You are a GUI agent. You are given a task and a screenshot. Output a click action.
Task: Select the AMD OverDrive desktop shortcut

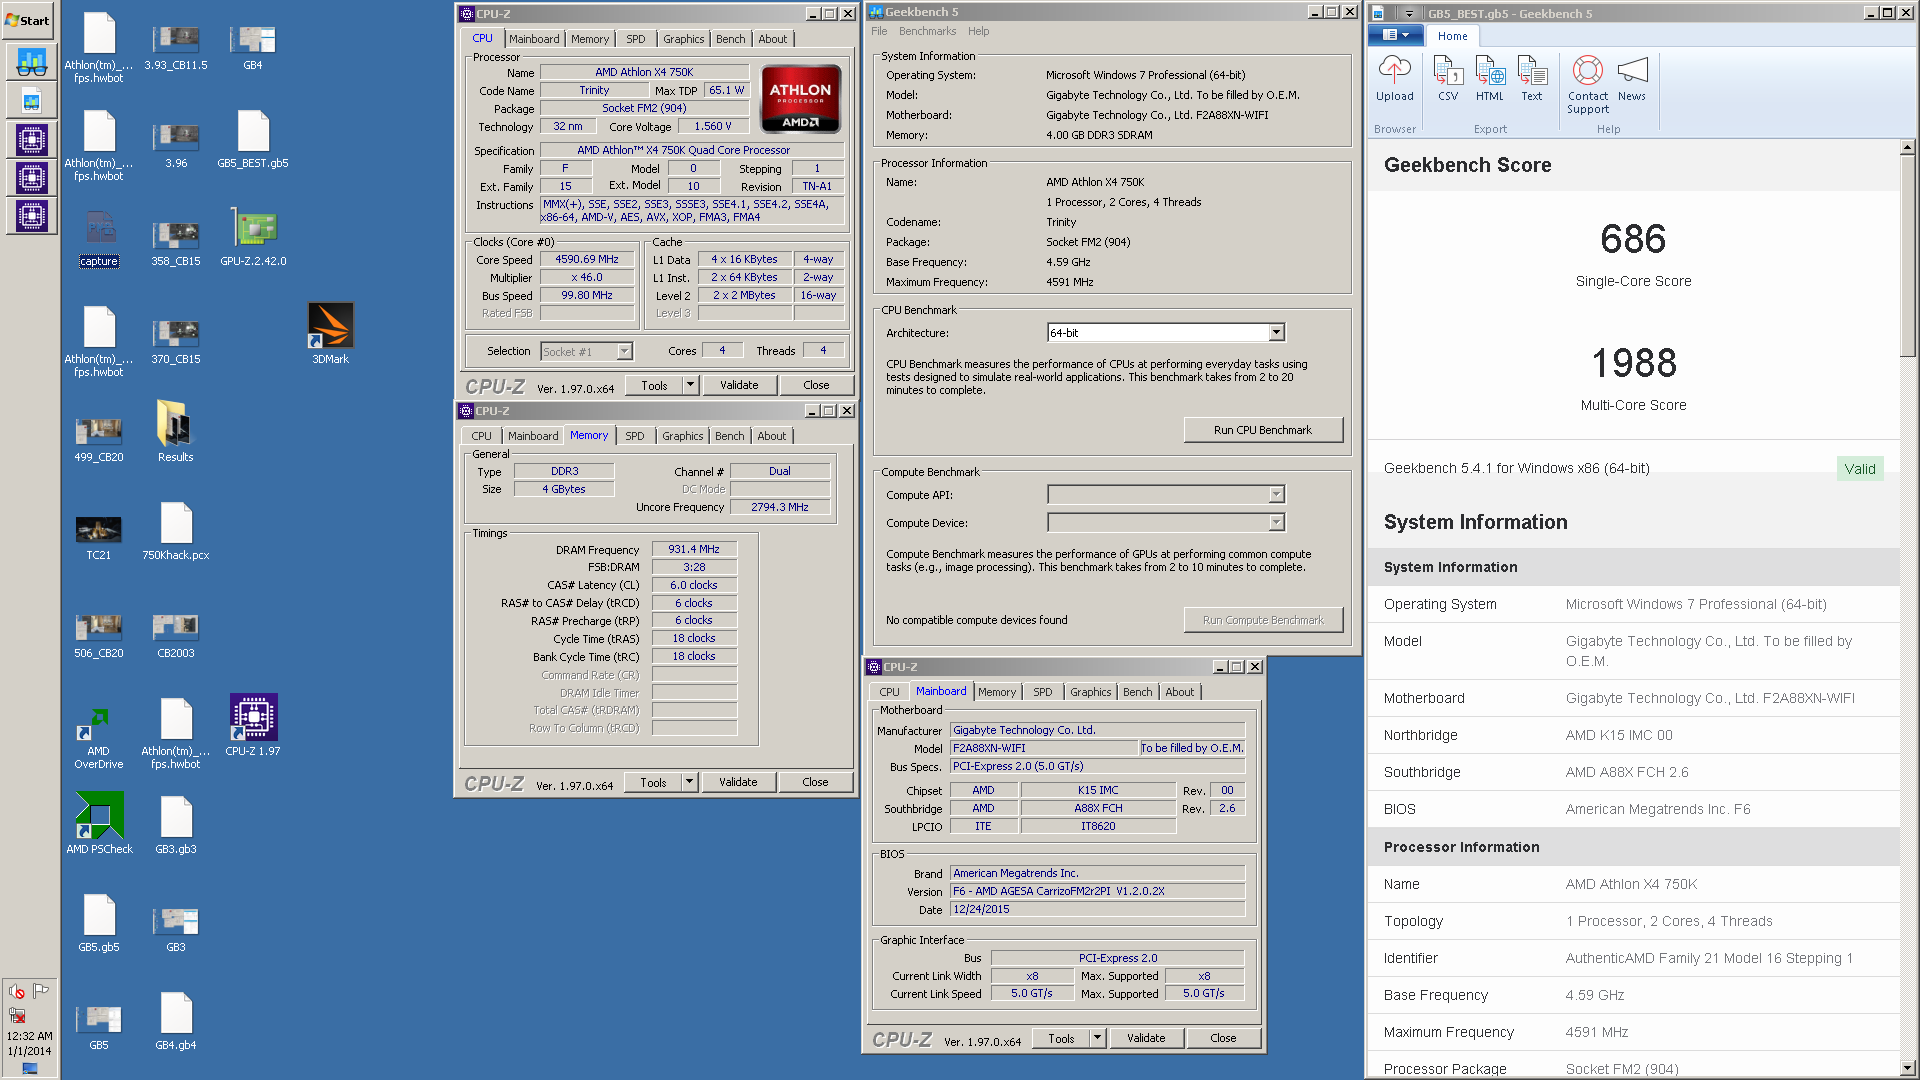(99, 738)
